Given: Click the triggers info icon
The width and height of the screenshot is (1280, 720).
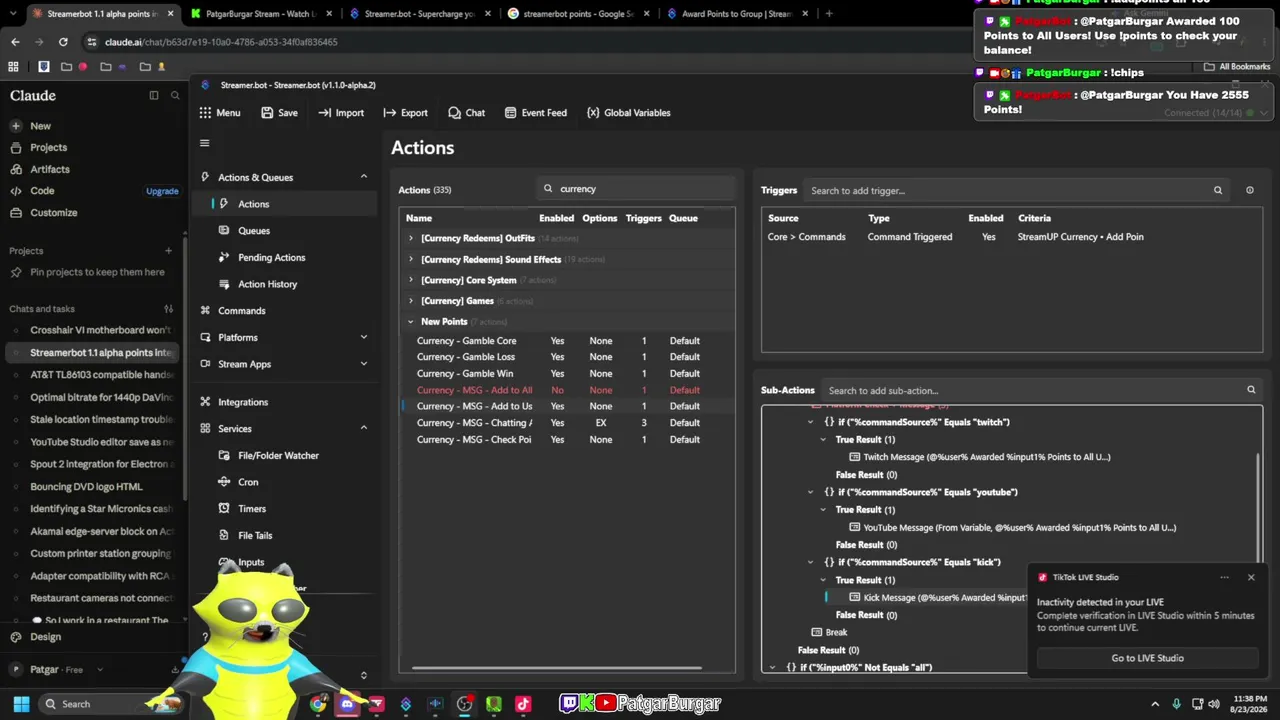Looking at the screenshot, I should coord(1249,190).
